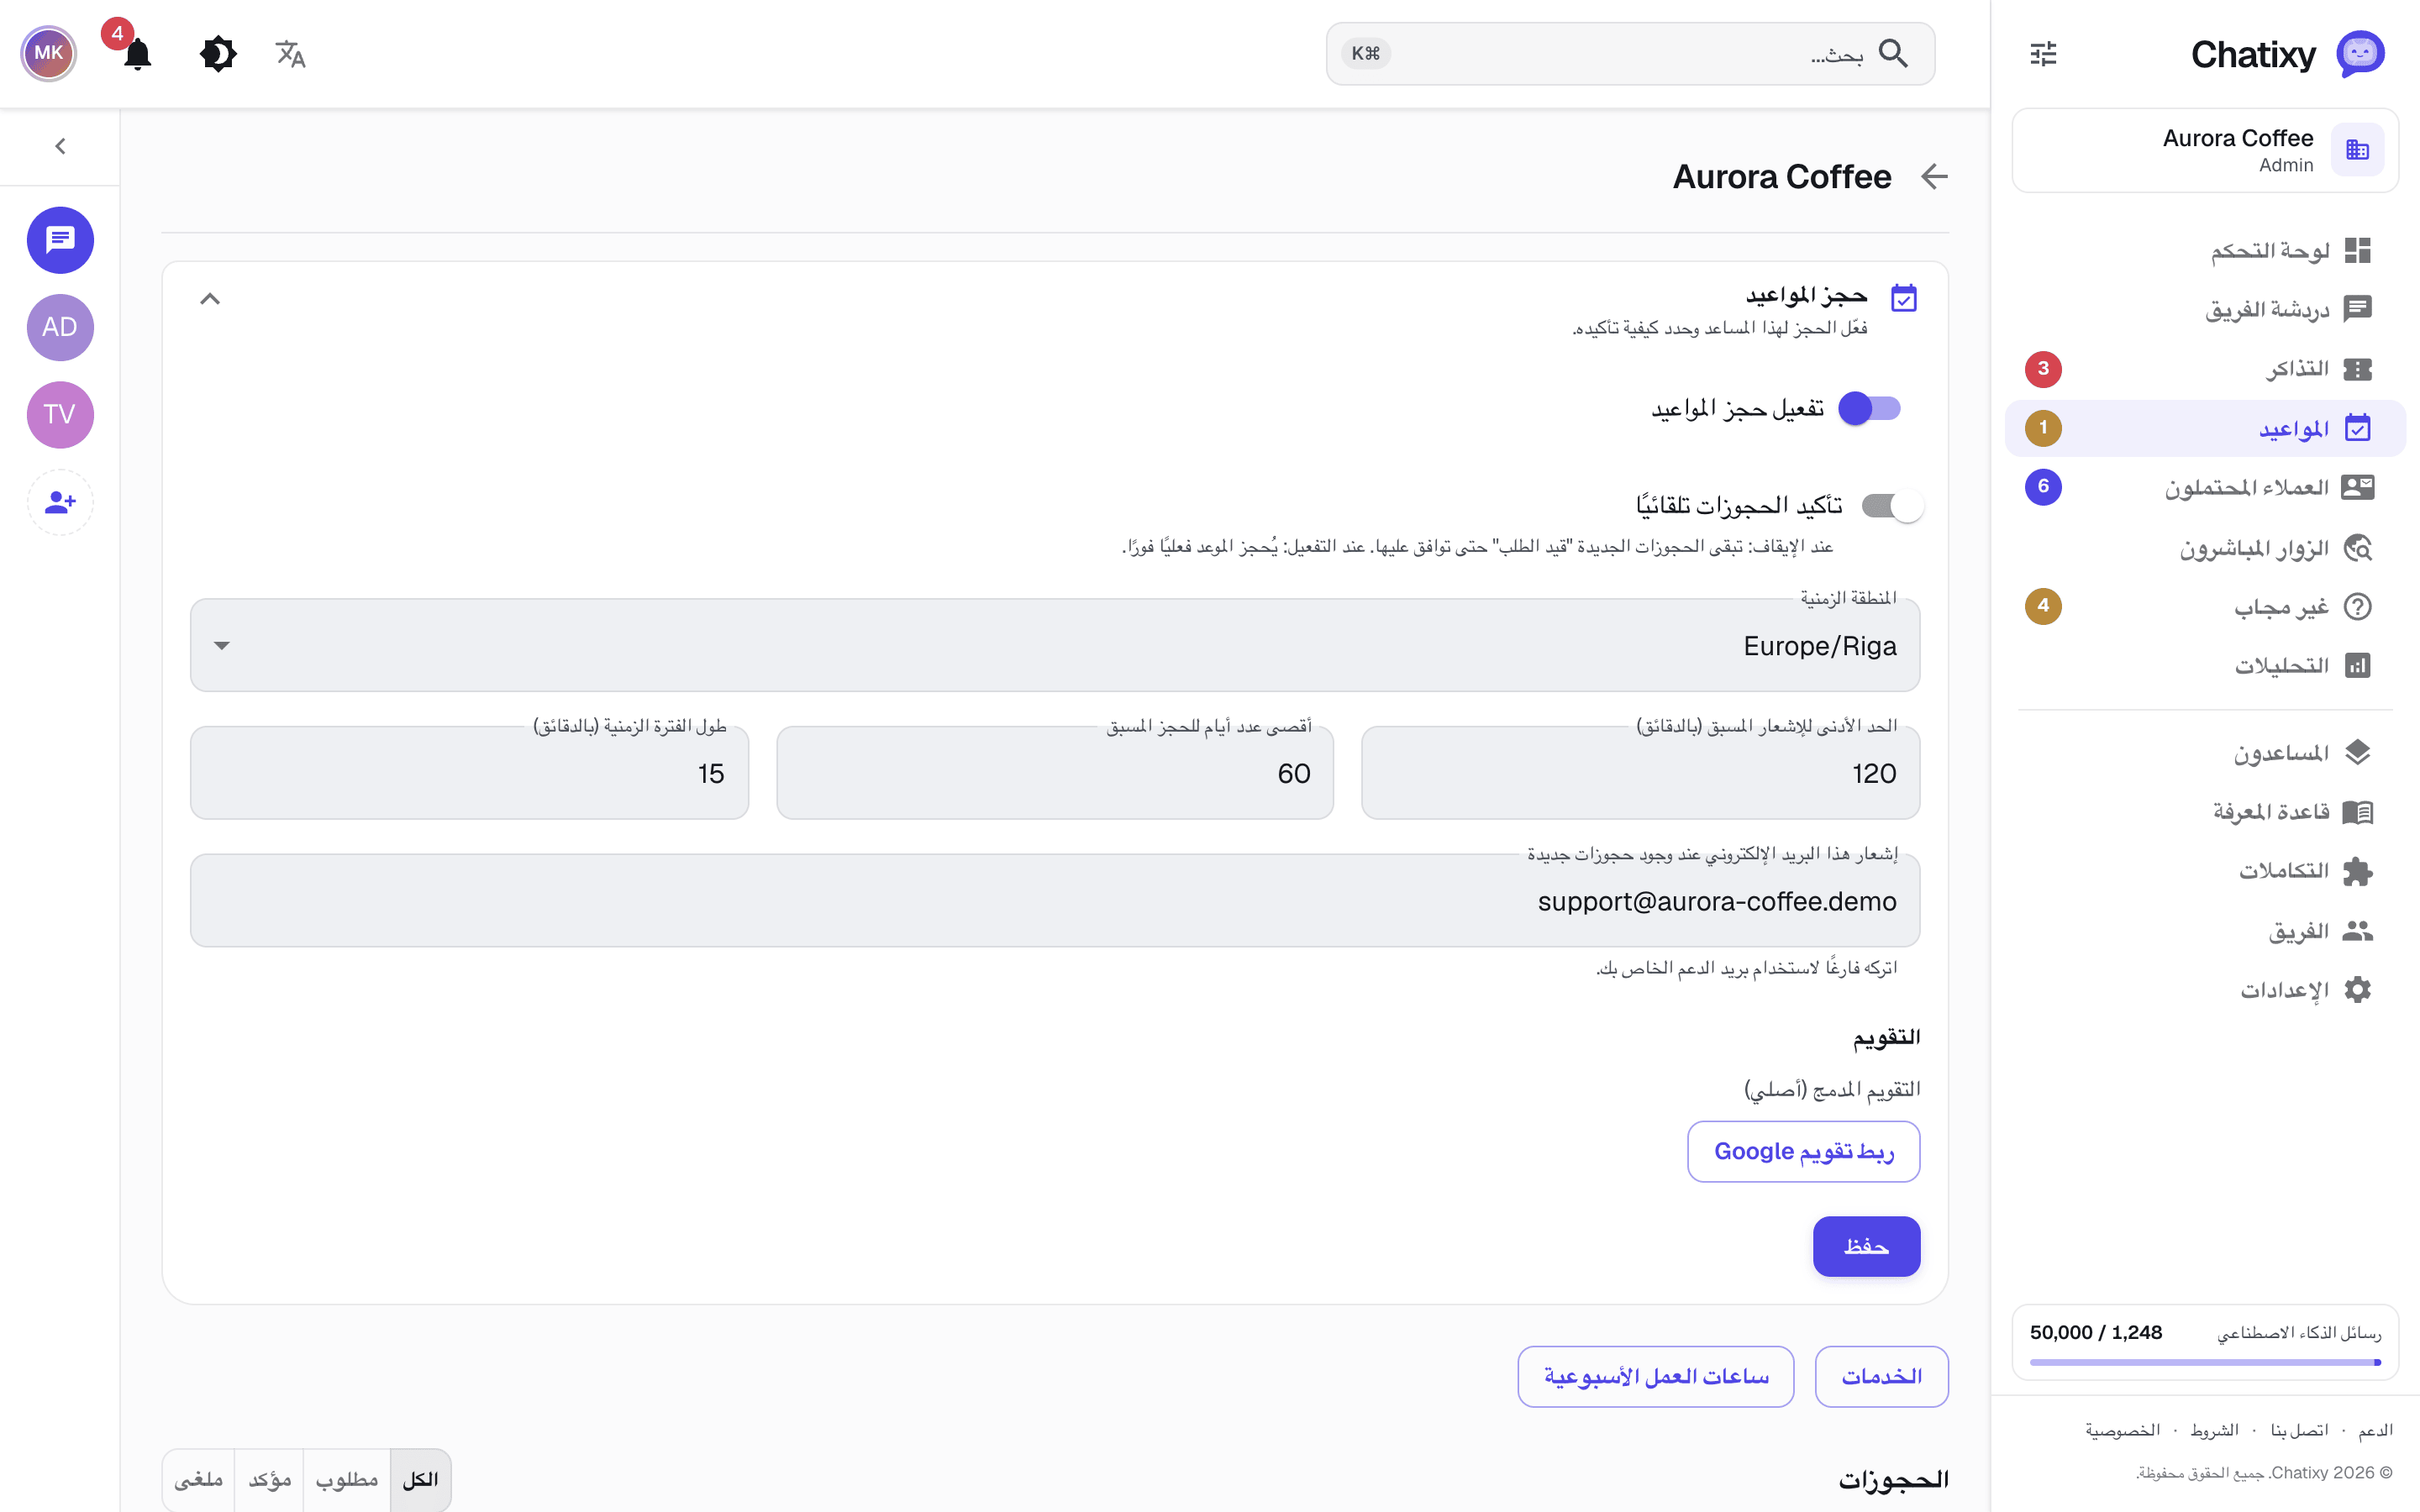
Task: Click ربط تقويم Google button
Action: (x=1803, y=1151)
